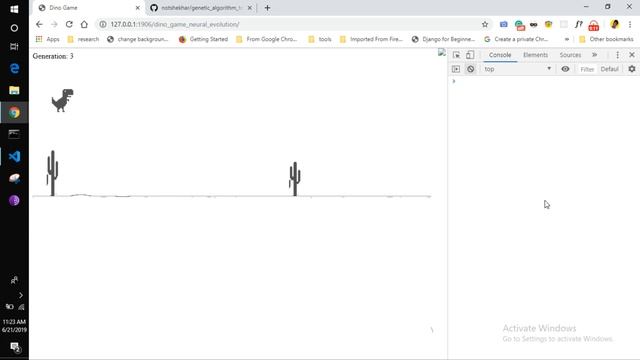Switch to the Sources tab in DevTools
Viewport: 640px width, 360px height.
(x=570, y=55)
